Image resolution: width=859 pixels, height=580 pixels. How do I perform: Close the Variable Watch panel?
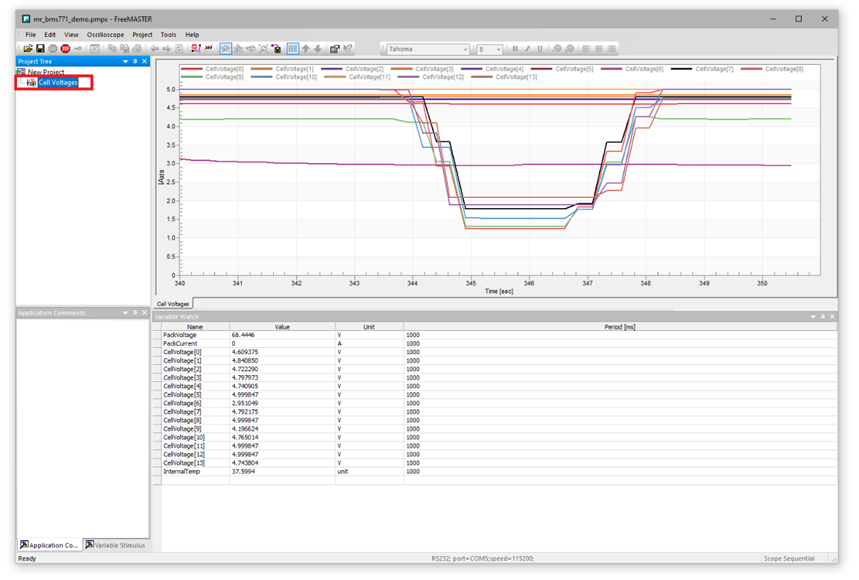coord(832,317)
